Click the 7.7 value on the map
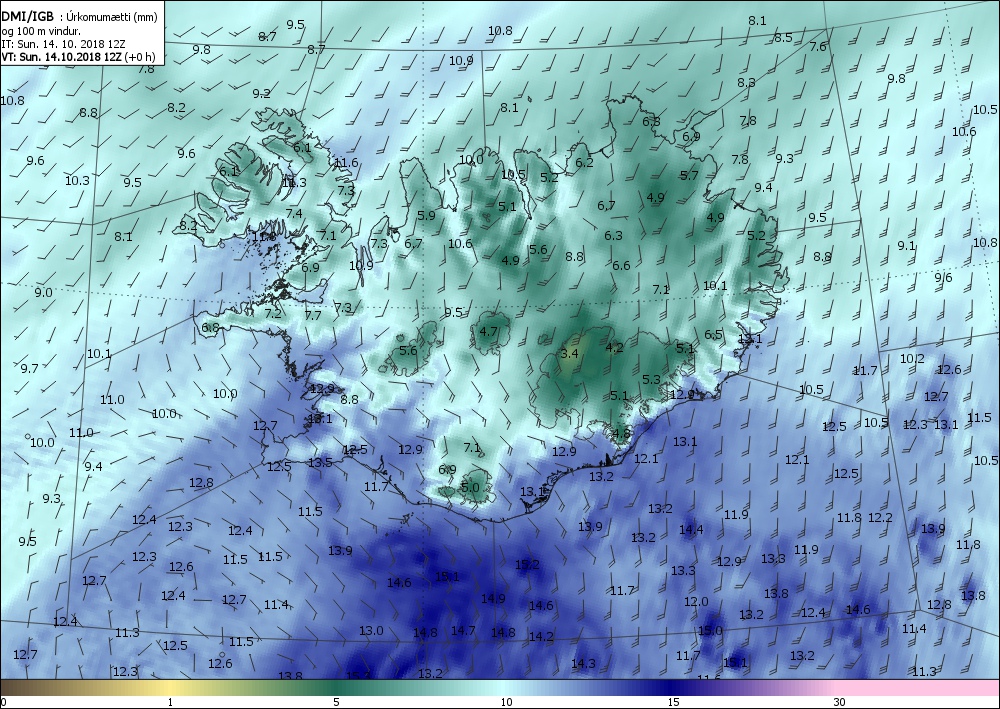Image resolution: width=1000 pixels, height=709 pixels. pos(312,315)
